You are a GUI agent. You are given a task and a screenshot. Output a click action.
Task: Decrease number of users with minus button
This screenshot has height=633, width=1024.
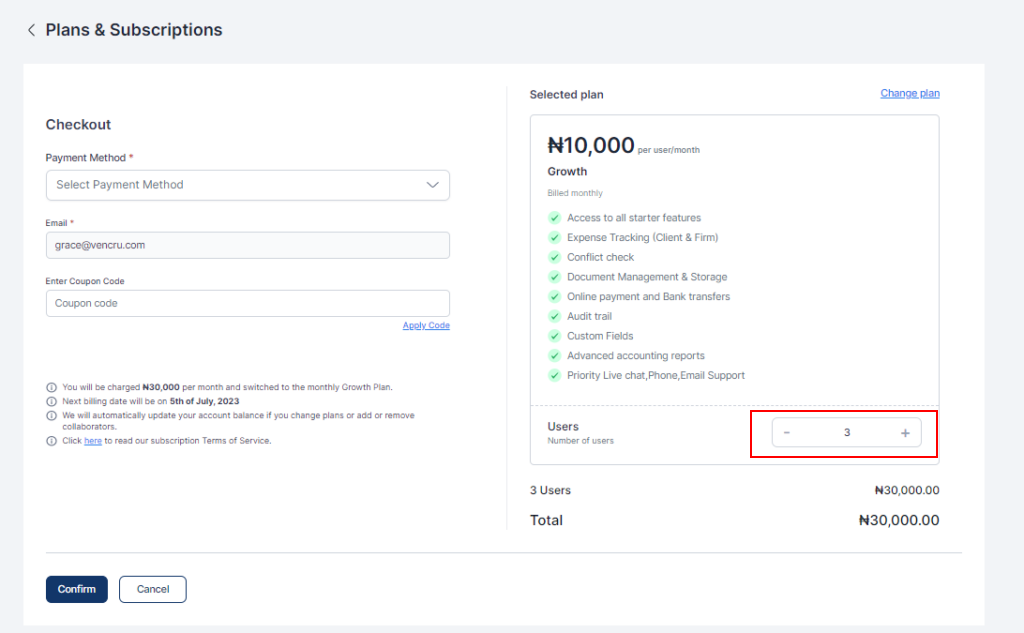pos(787,433)
